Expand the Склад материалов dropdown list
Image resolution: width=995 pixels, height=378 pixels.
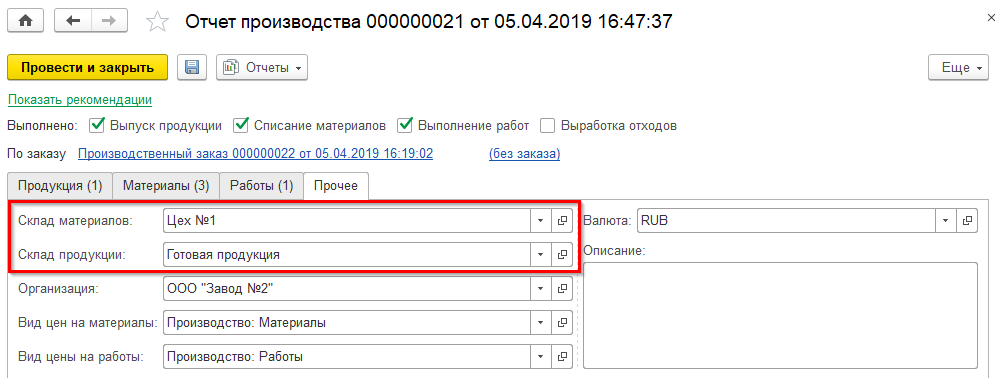coord(541,221)
